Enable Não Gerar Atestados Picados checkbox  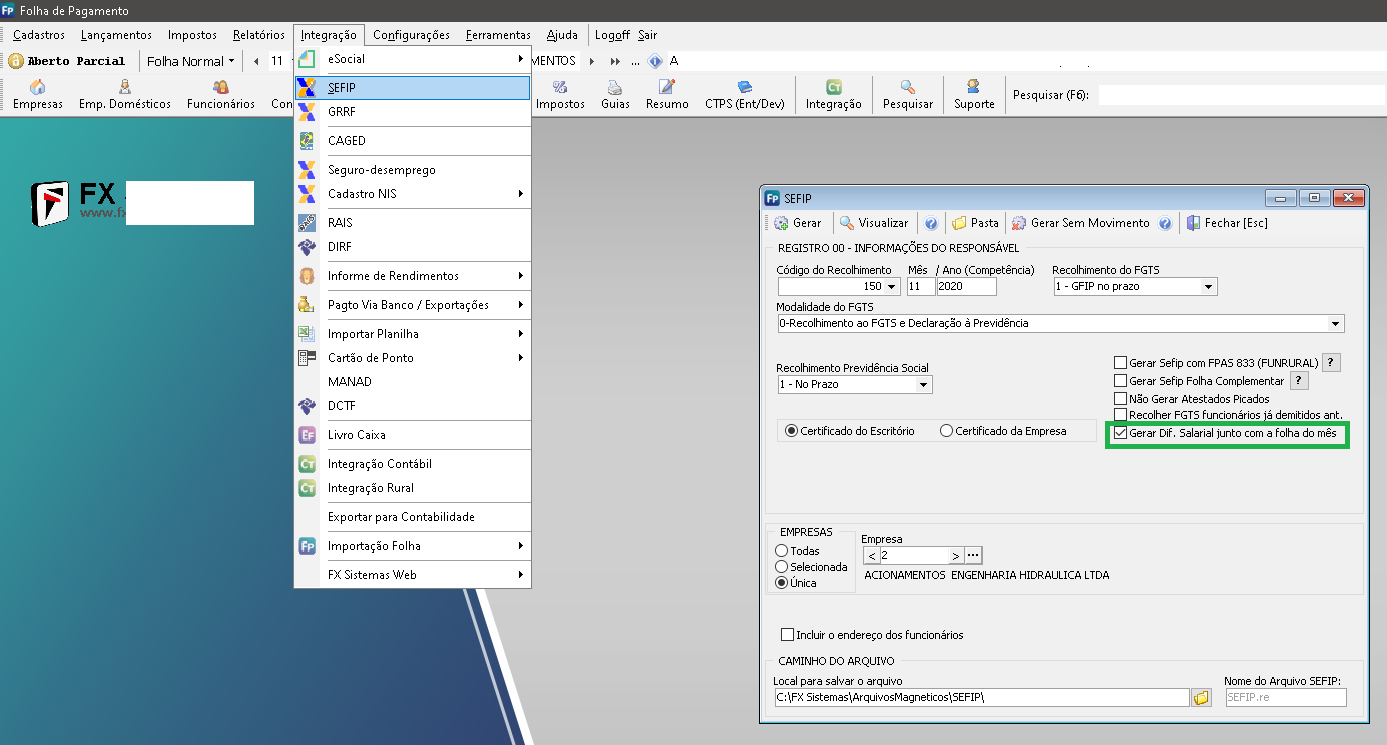click(x=1121, y=398)
